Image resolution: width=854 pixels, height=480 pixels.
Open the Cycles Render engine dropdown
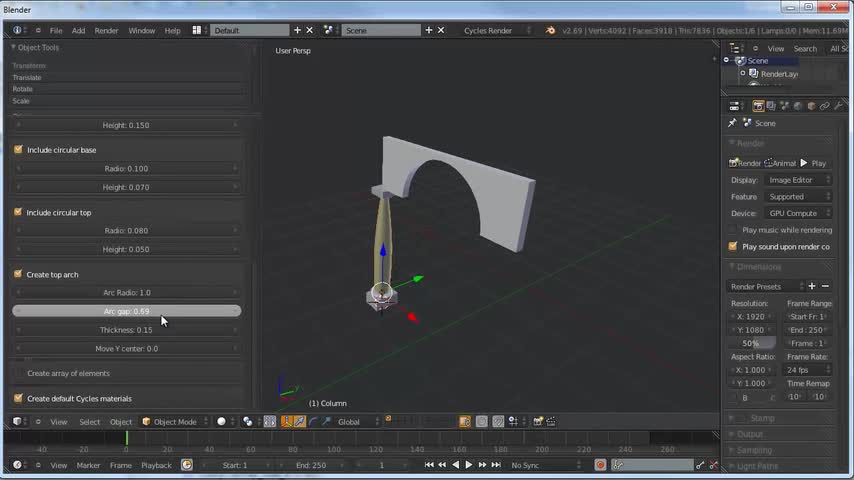click(x=497, y=31)
